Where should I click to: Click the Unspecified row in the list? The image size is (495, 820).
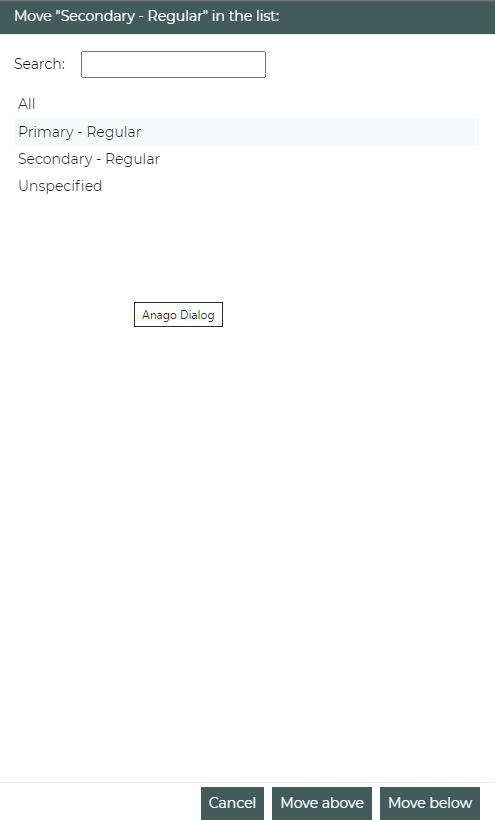[246, 186]
